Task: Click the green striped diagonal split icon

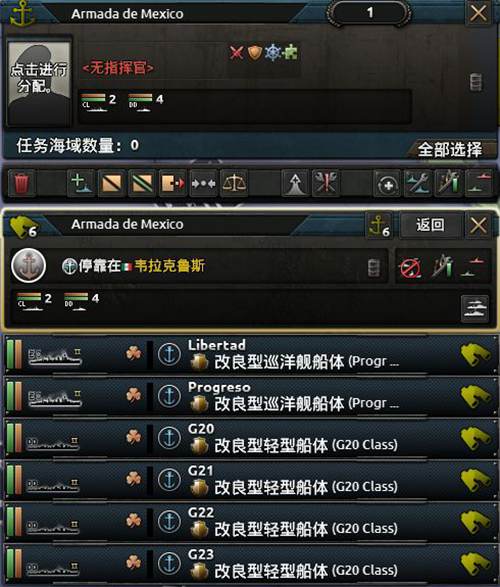Action: pos(142,183)
